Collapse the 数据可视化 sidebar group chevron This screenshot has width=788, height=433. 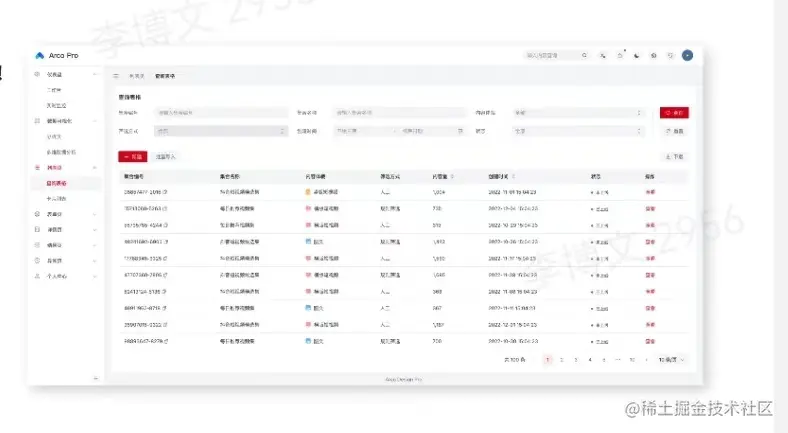95,121
